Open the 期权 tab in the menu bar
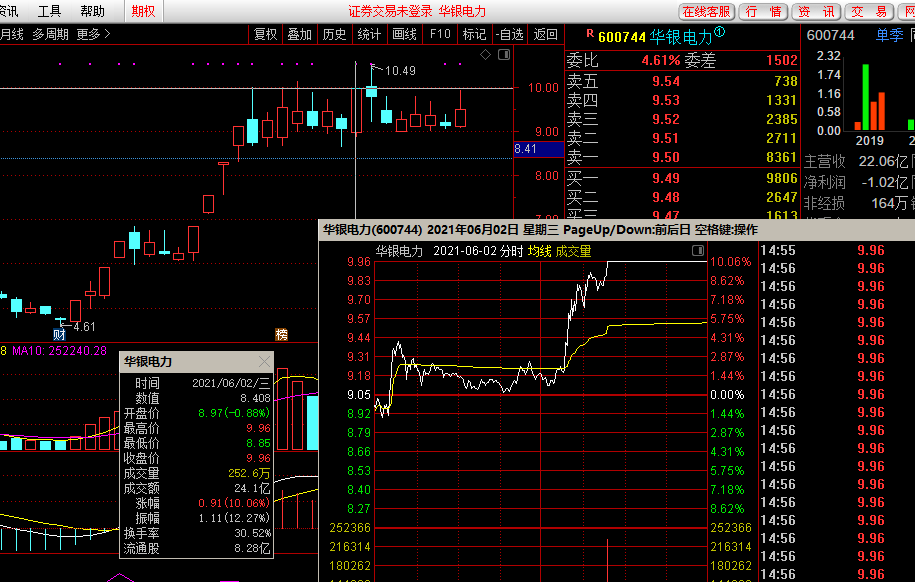Screen dimensions: 915x582 pyautogui.click(x=143, y=11)
